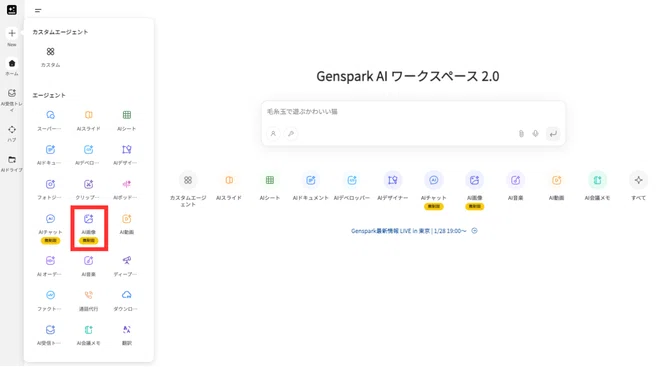Click the arrow icon after the LIVE link

pos(474,231)
